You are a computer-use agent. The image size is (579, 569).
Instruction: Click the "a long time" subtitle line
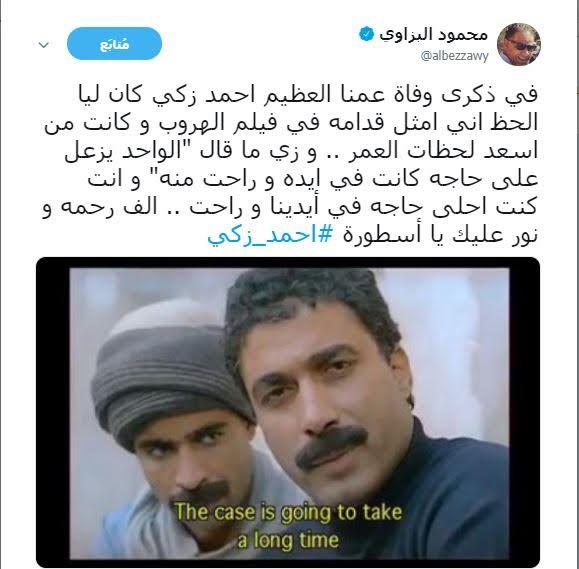click(288, 540)
